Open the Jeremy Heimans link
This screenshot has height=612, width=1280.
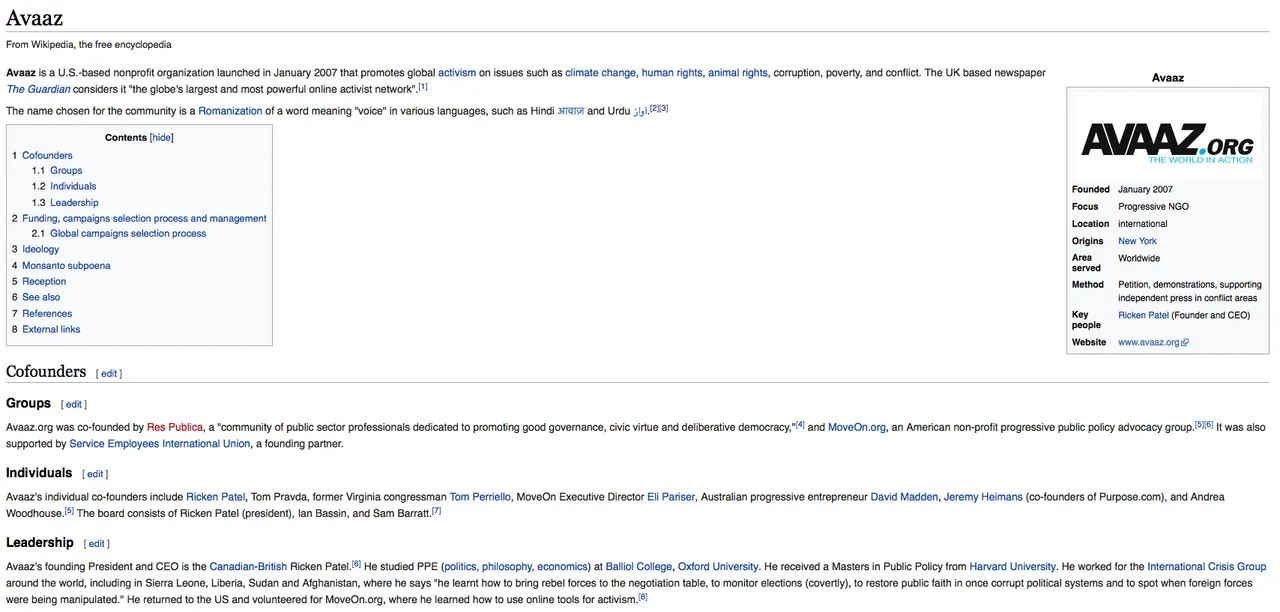(983, 497)
